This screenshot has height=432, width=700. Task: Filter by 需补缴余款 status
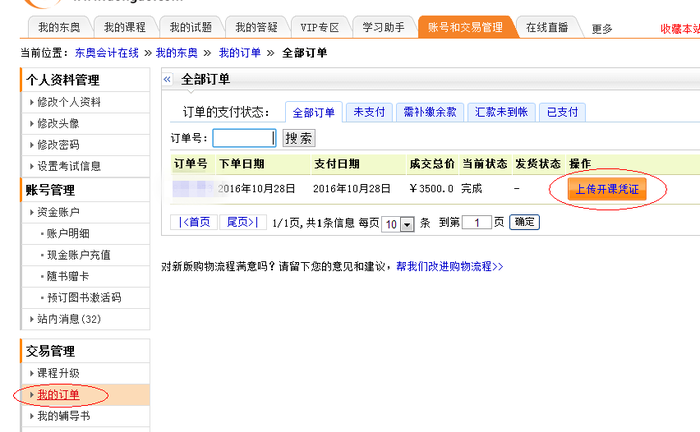point(428,112)
